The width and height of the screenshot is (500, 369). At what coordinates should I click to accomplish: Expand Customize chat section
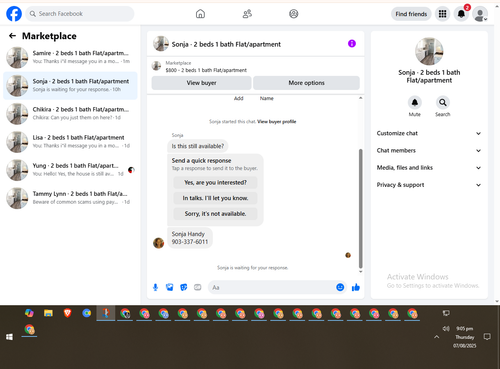point(429,133)
